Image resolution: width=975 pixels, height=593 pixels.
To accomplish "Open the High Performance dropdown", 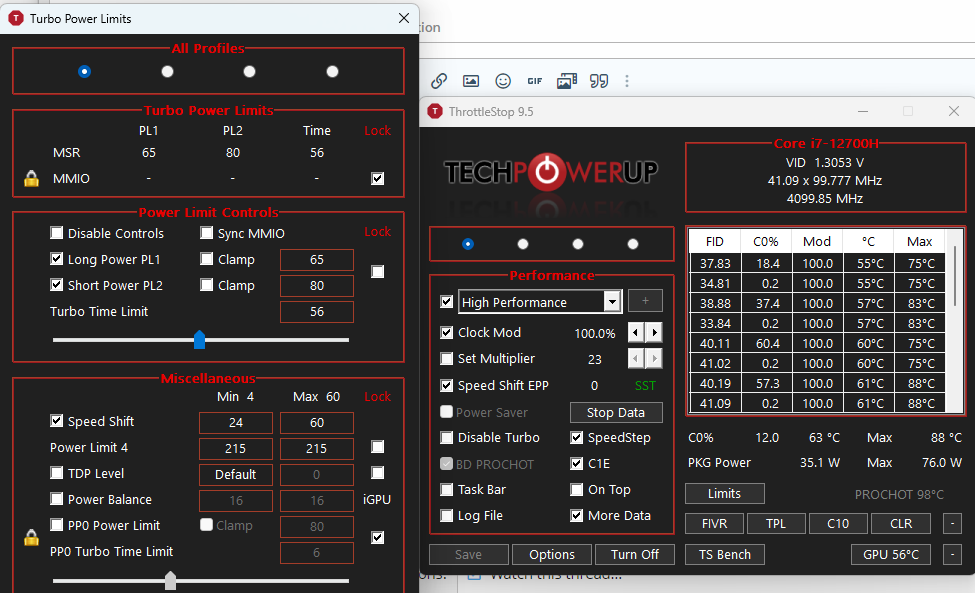I will pyautogui.click(x=612, y=302).
